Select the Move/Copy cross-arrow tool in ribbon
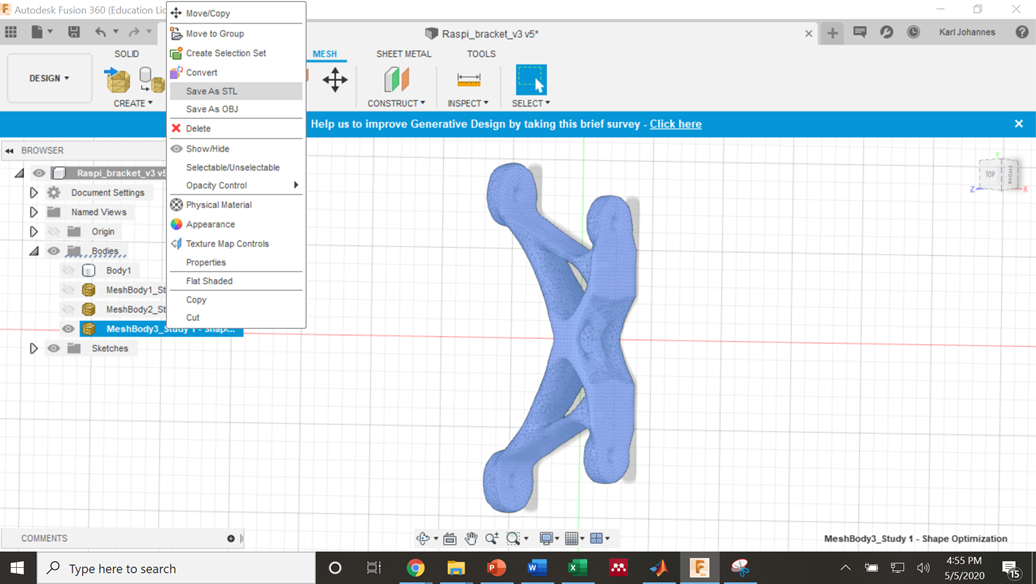 pyautogui.click(x=335, y=80)
